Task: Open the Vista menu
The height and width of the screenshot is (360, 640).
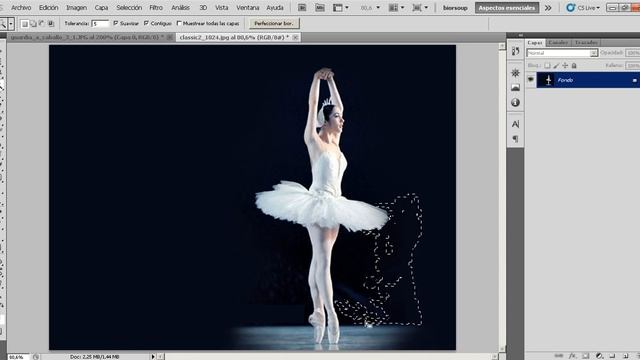Action: pyautogui.click(x=222, y=8)
